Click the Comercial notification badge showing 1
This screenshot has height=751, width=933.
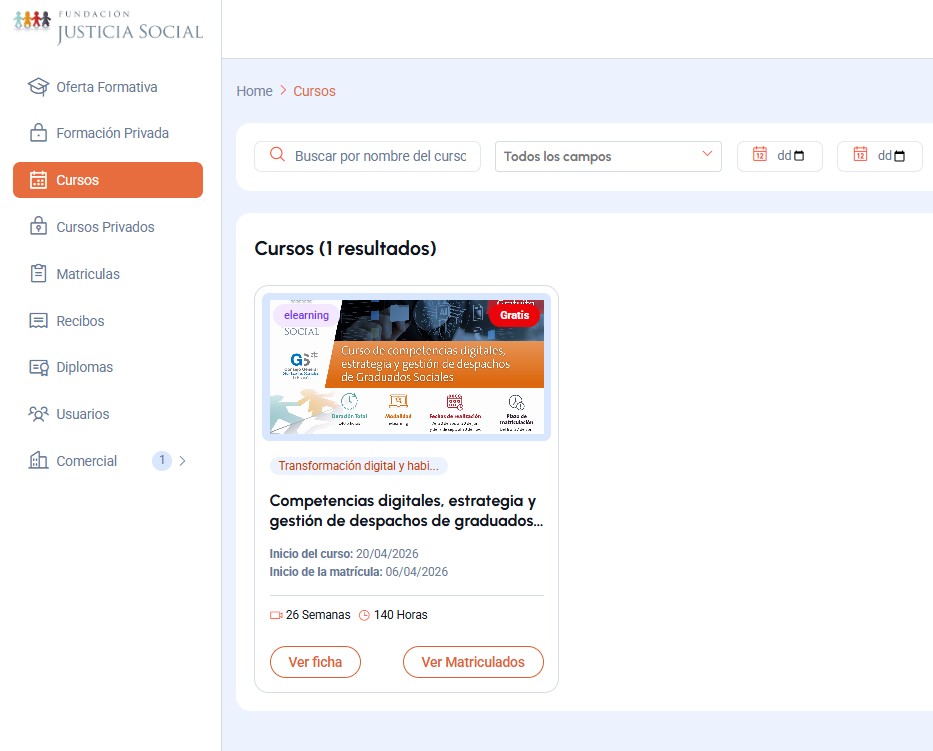click(x=162, y=460)
